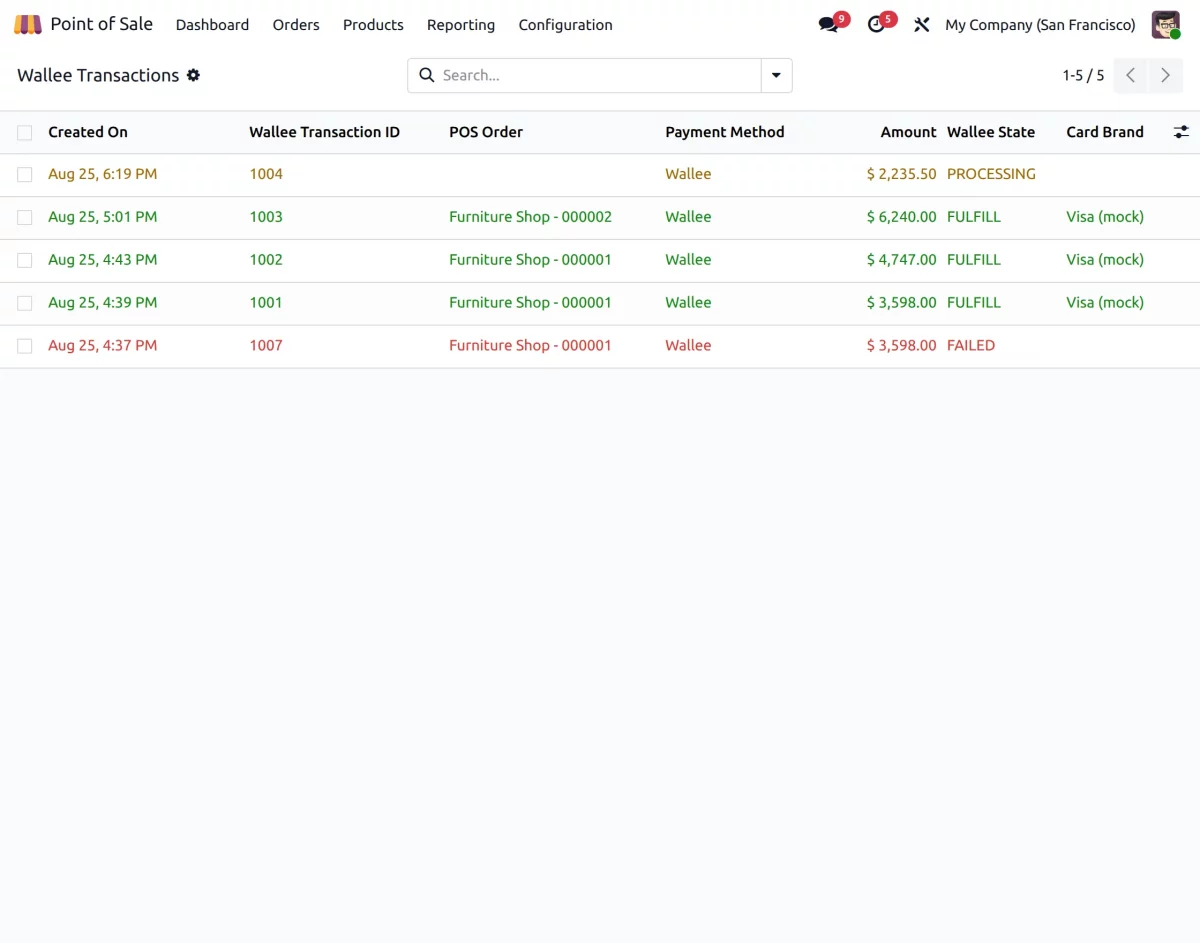Viewport: 1200px width, 943px height.
Task: Click the search magnifier icon
Action: coord(426,75)
